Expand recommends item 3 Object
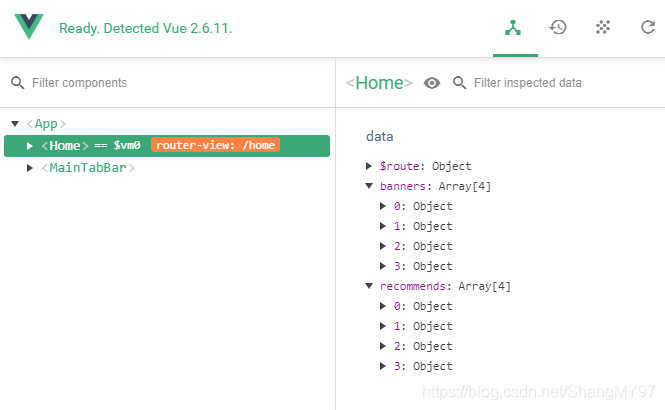Viewport: 665px width, 410px height. coord(383,366)
